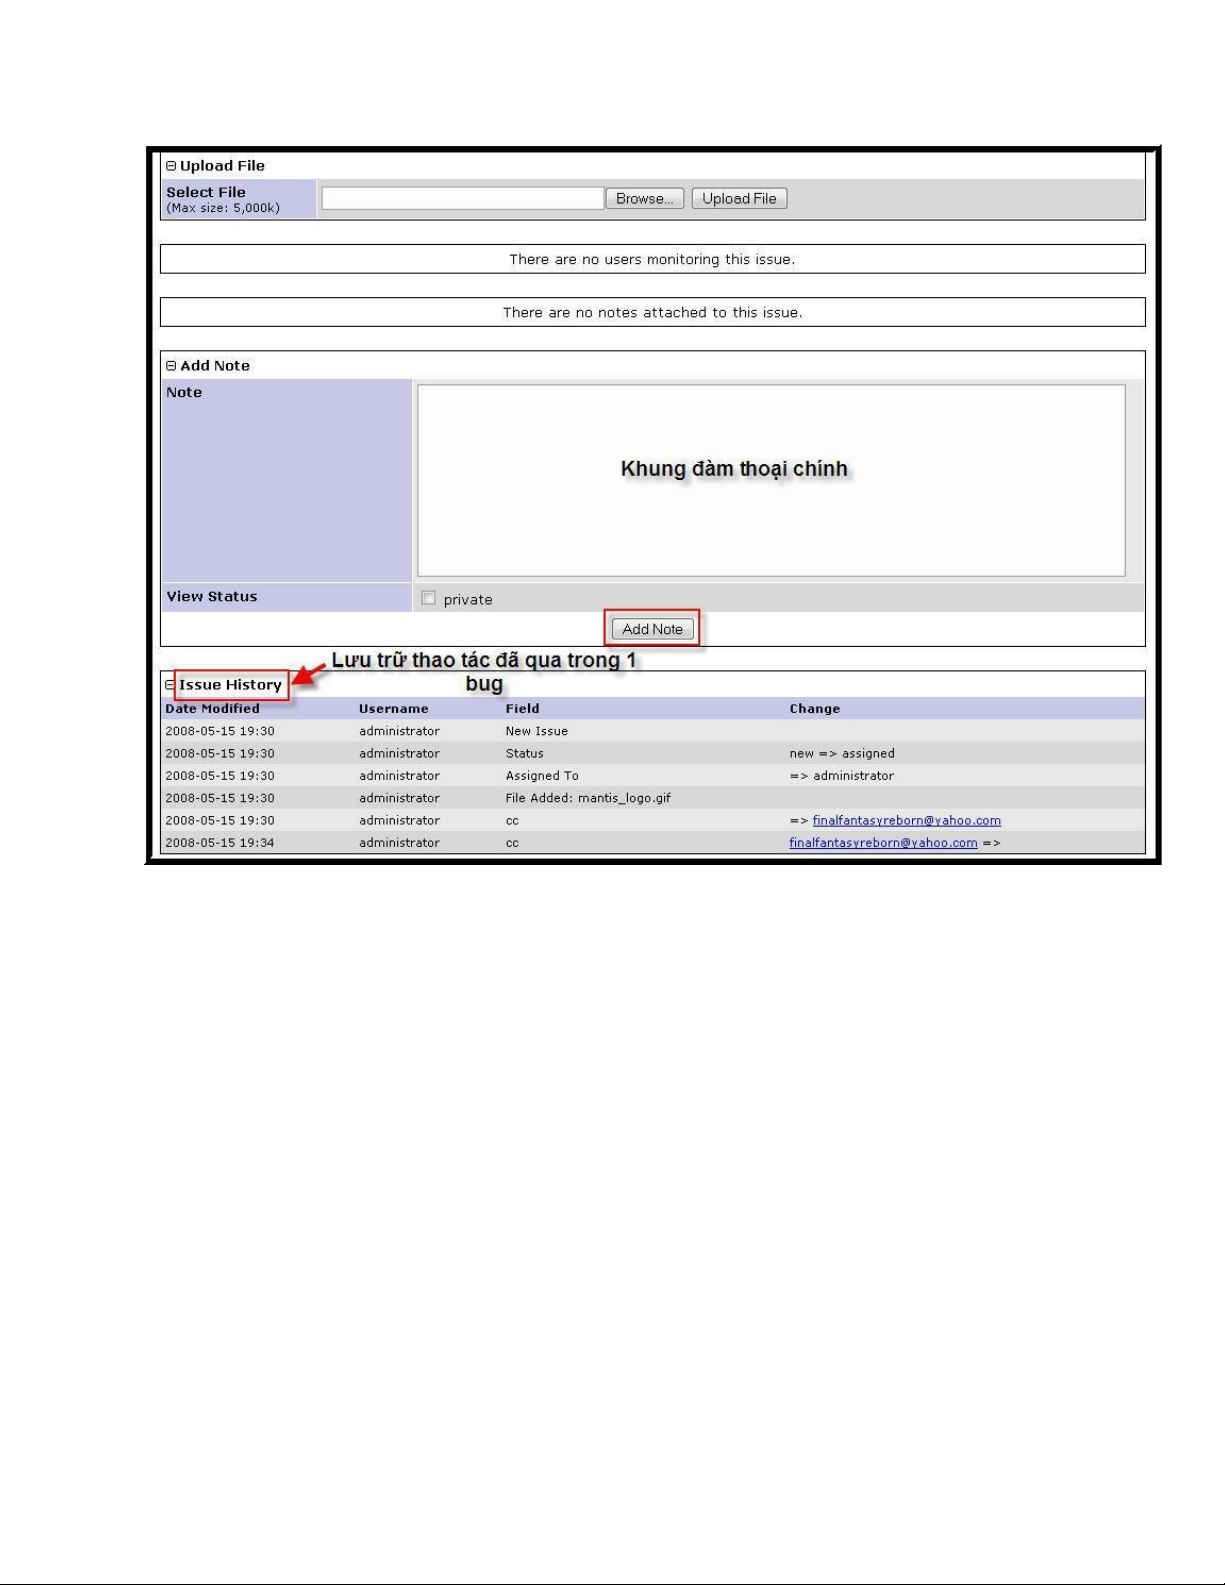Viewport: 1225px width, 1585px height.
Task: Select the File Added: mantis_logo.gif history entry
Action: 588,798
